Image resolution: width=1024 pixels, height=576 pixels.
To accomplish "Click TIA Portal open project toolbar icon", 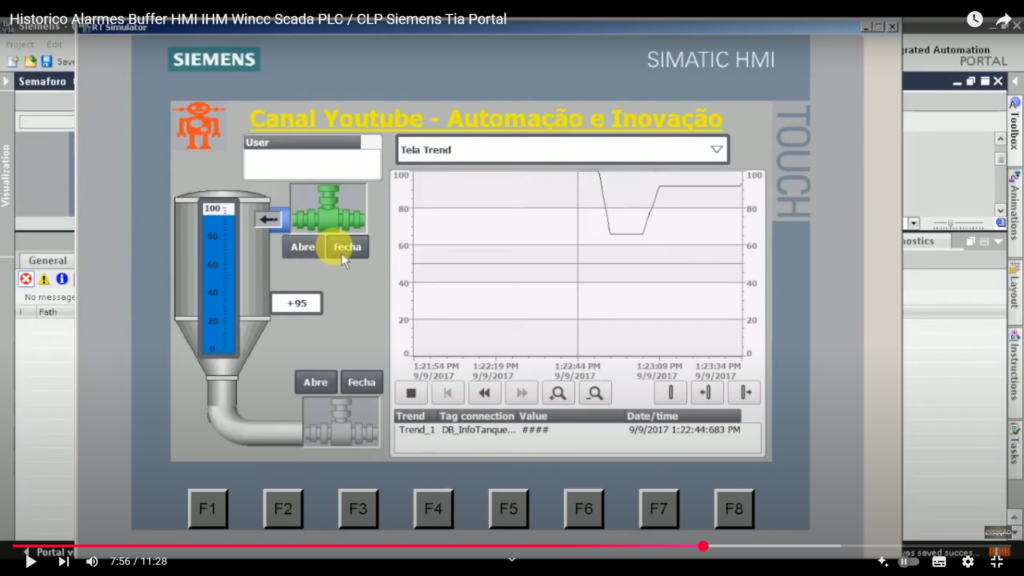I will click(30, 61).
